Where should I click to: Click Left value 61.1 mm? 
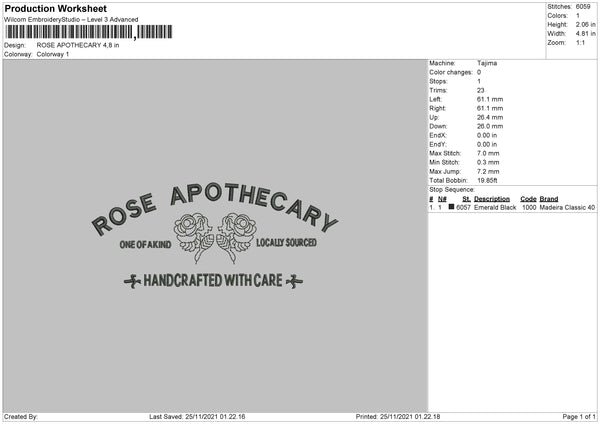tap(490, 99)
